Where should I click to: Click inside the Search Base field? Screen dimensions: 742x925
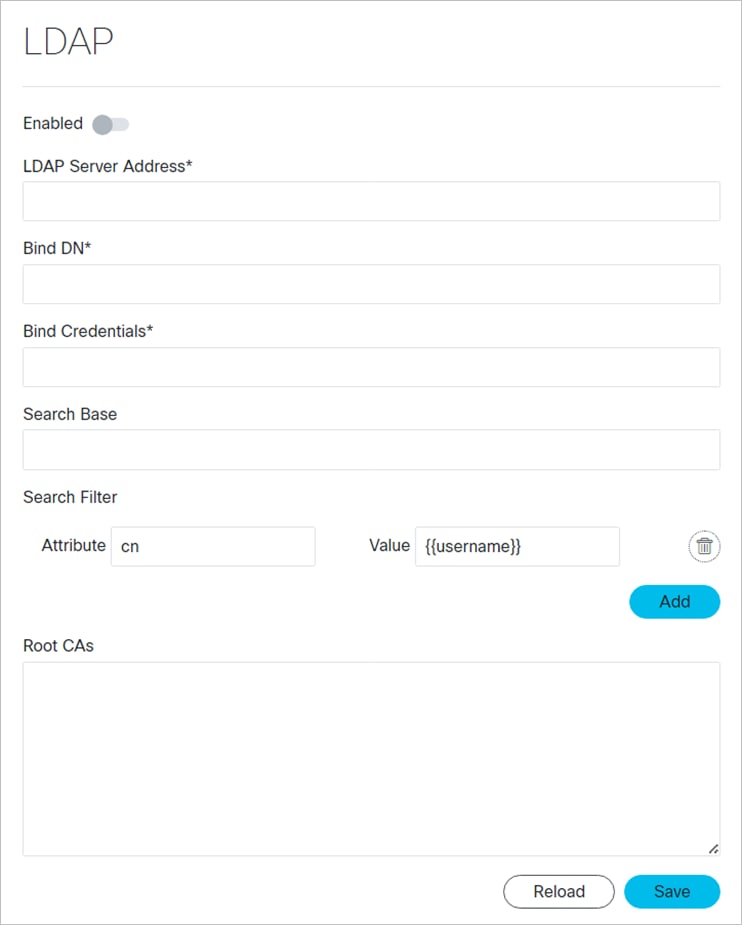pos(371,449)
